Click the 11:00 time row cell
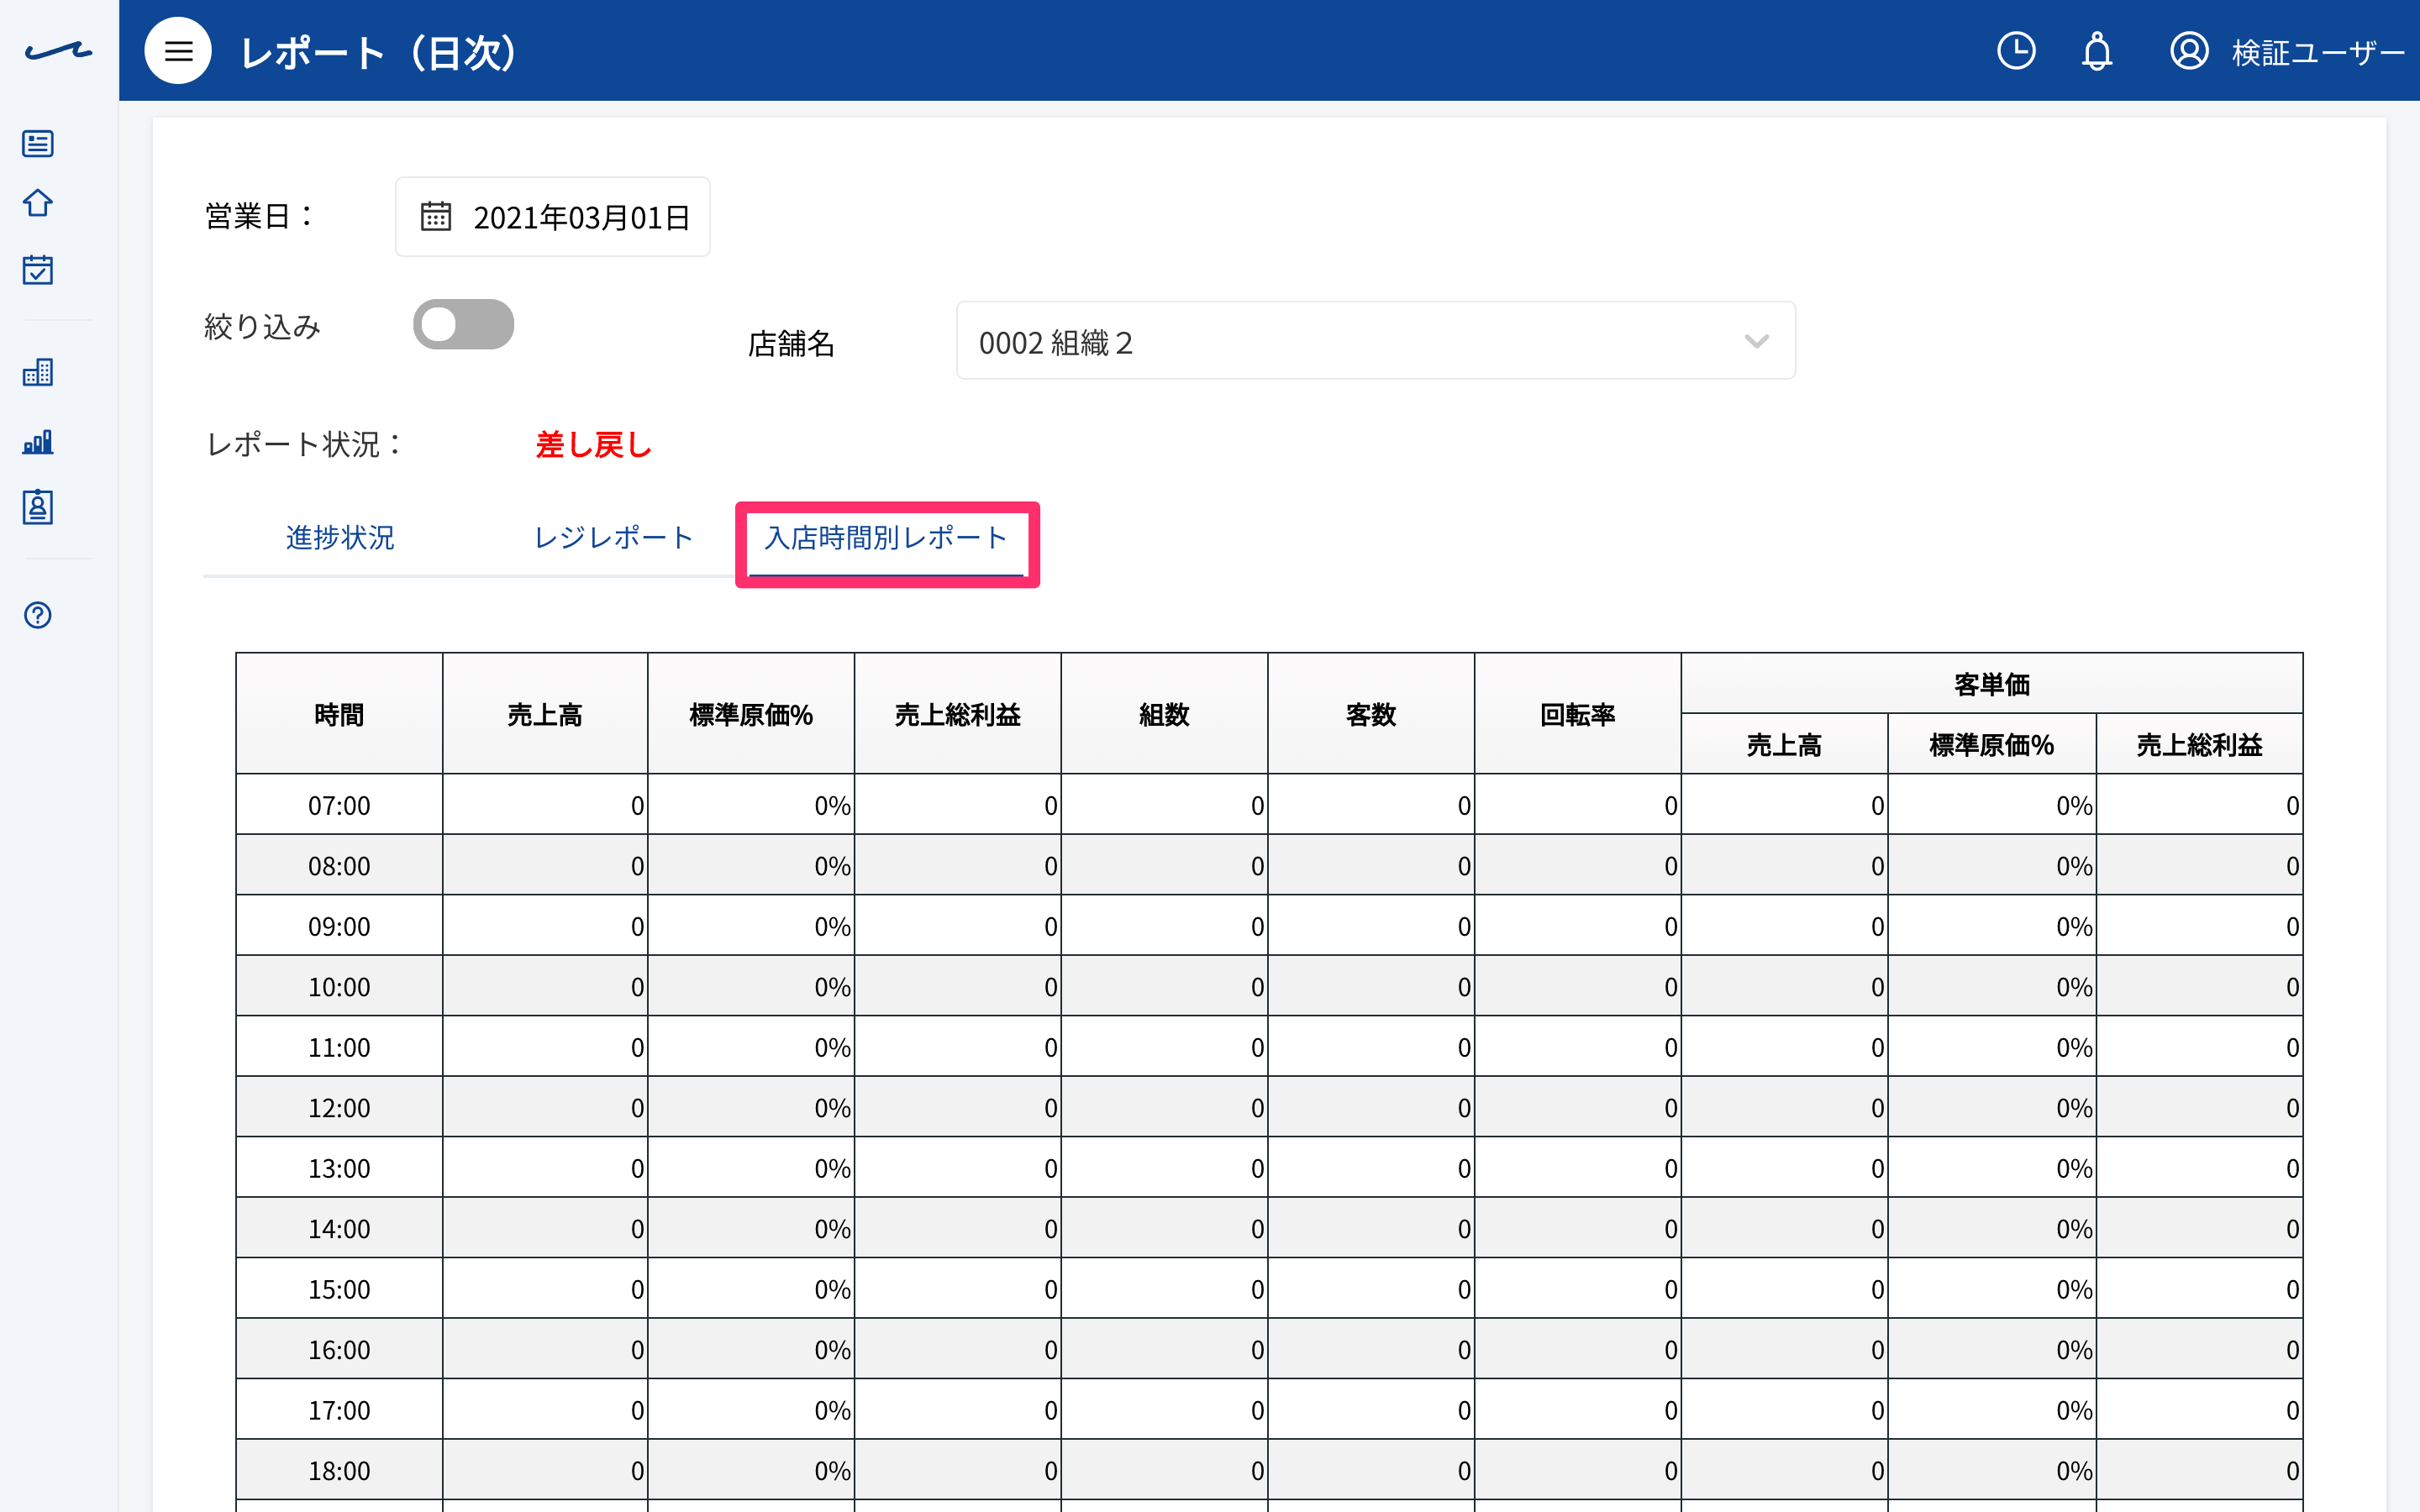The image size is (2420, 1512). 339,1047
